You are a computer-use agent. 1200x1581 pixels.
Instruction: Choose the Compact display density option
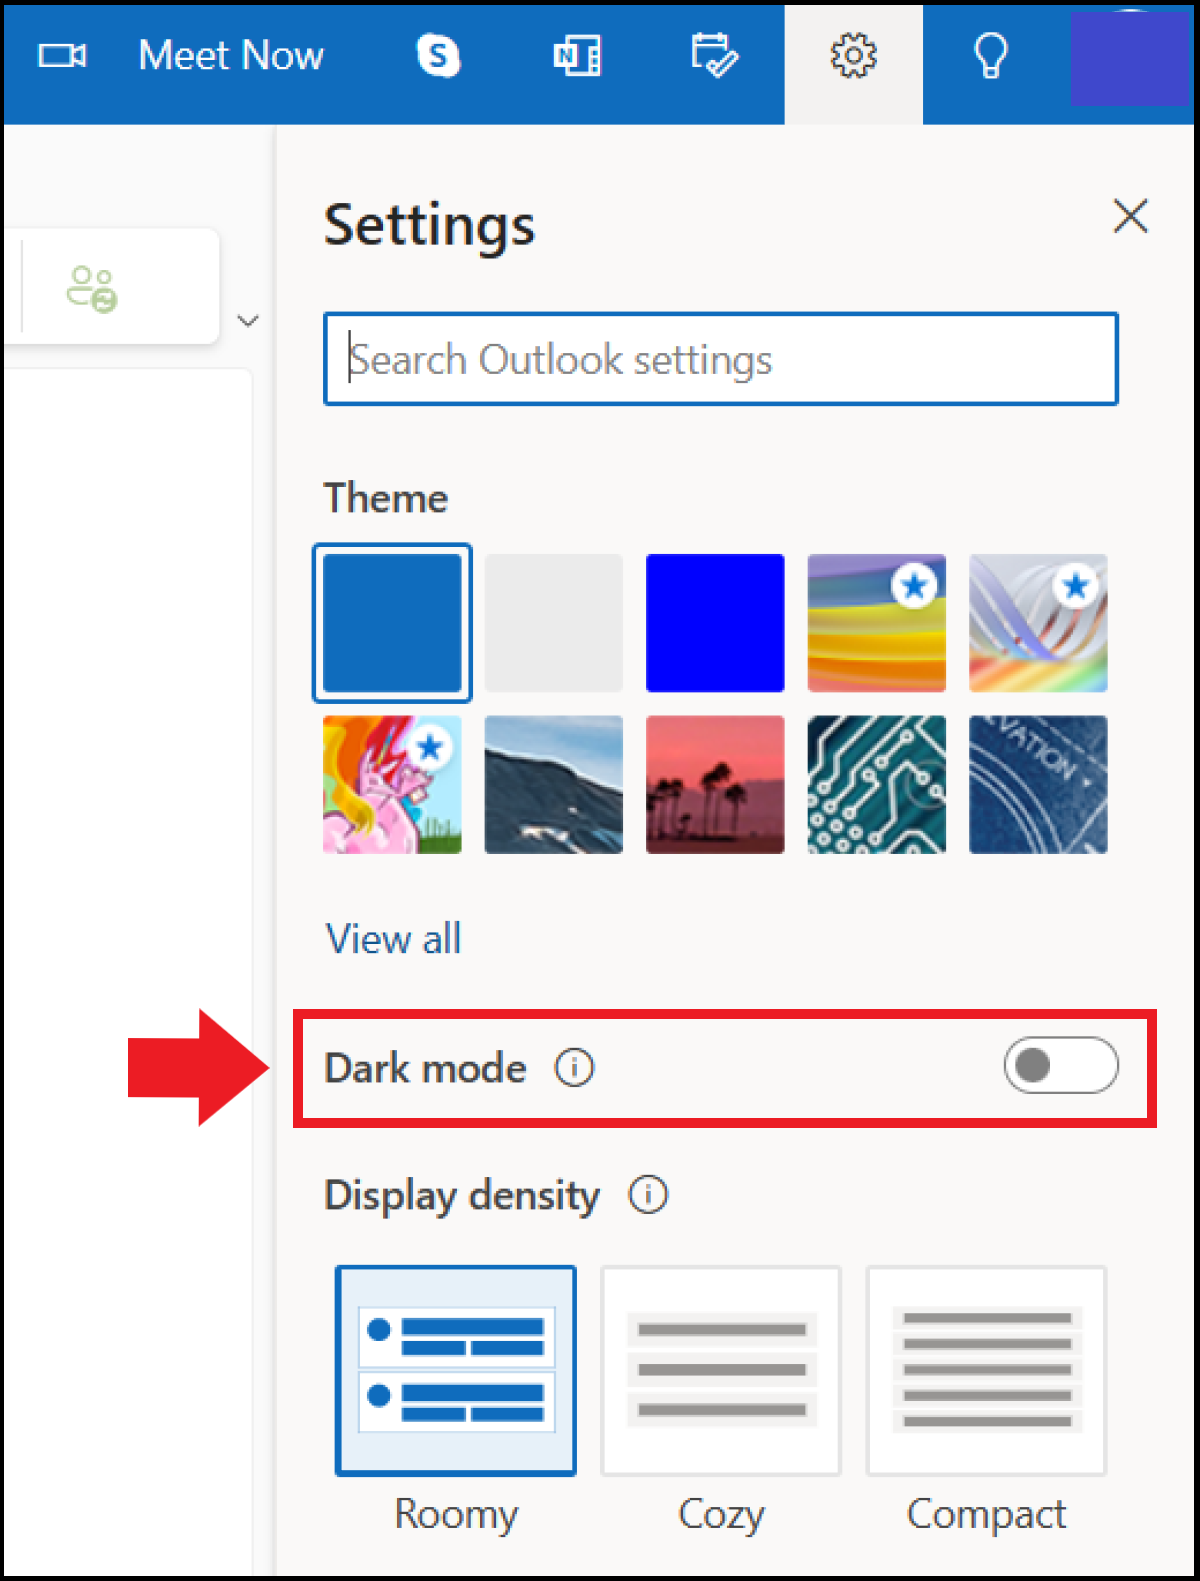[986, 1370]
